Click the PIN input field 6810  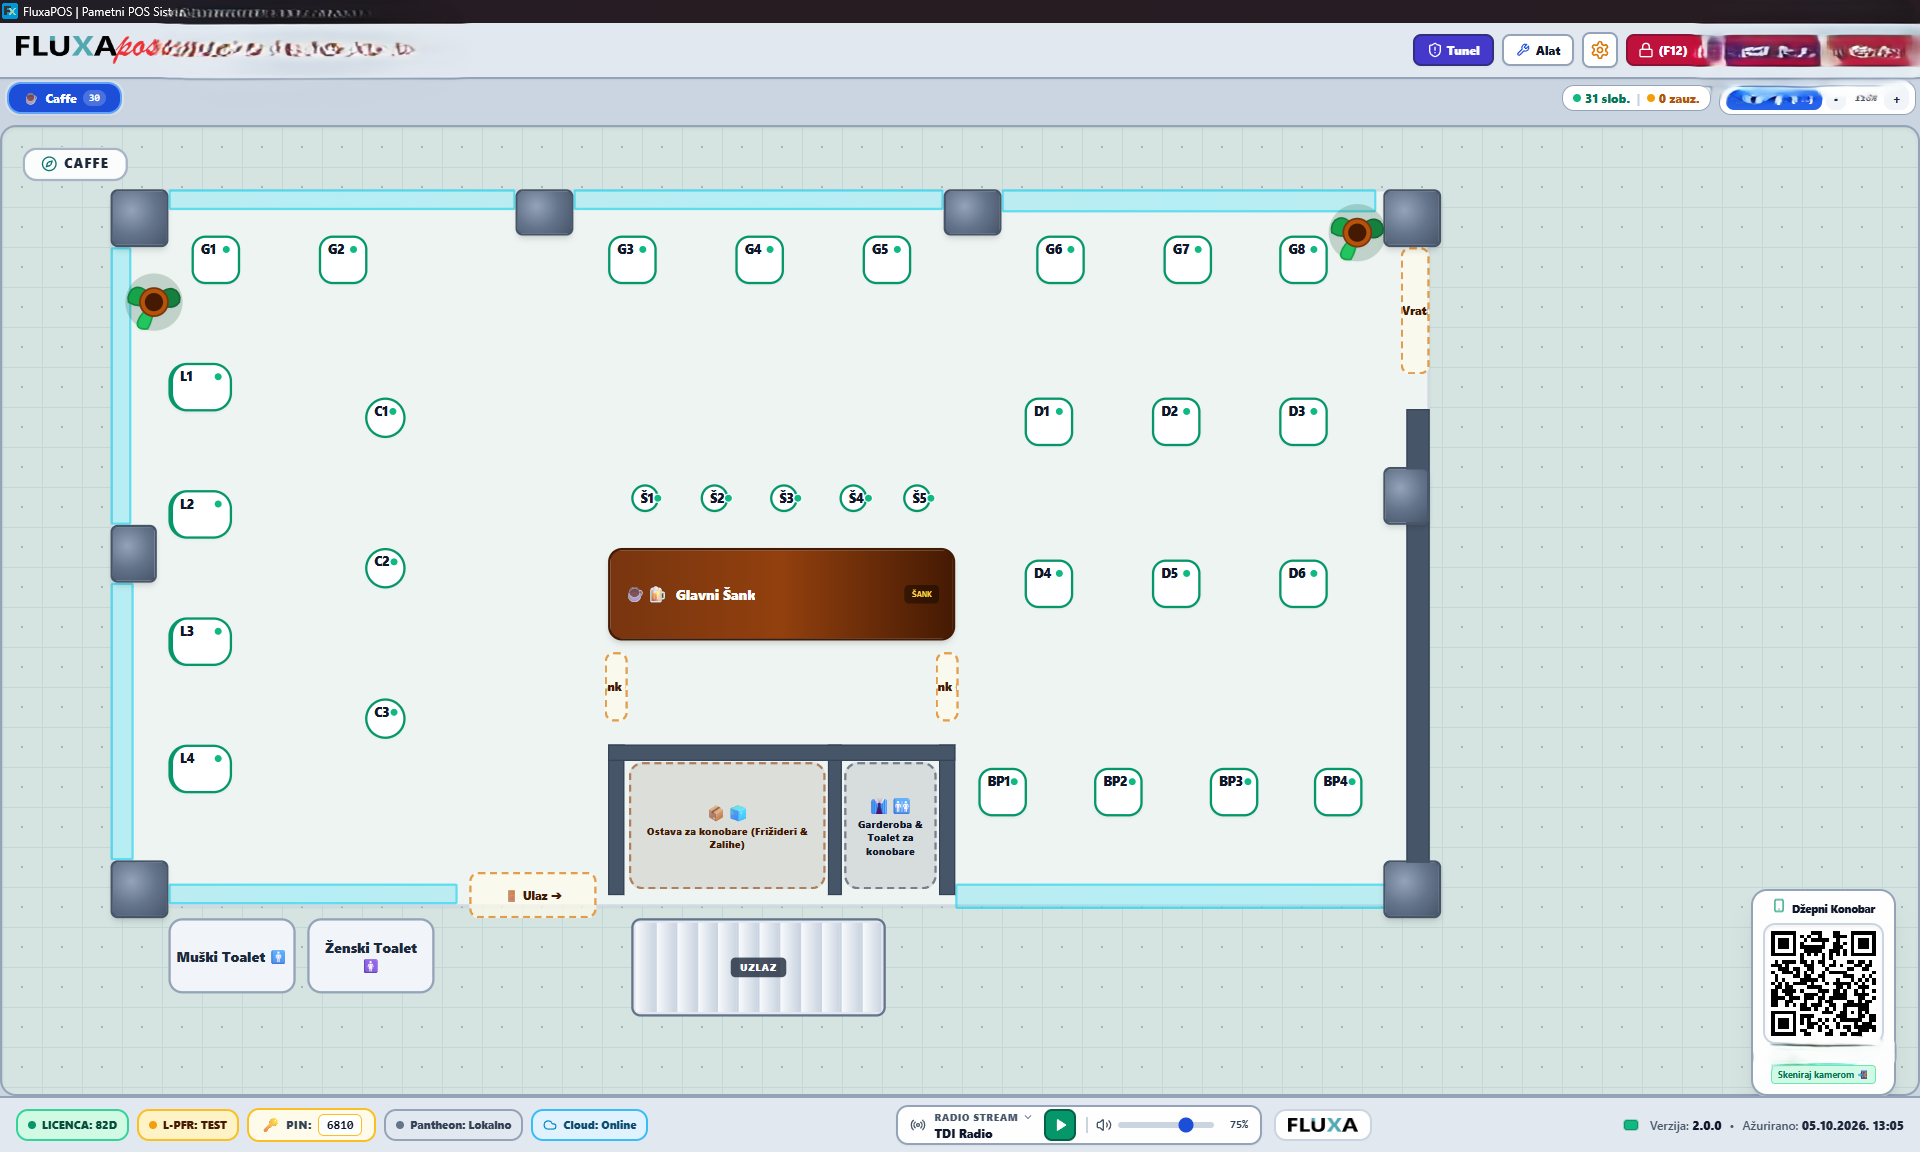pyautogui.click(x=340, y=1125)
